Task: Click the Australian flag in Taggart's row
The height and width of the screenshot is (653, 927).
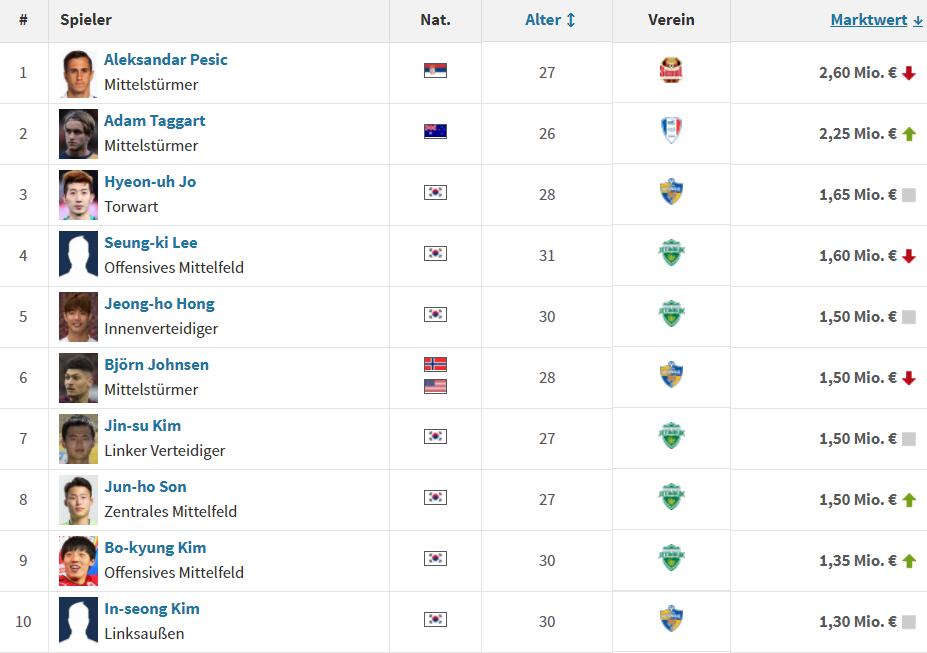Action: click(435, 132)
